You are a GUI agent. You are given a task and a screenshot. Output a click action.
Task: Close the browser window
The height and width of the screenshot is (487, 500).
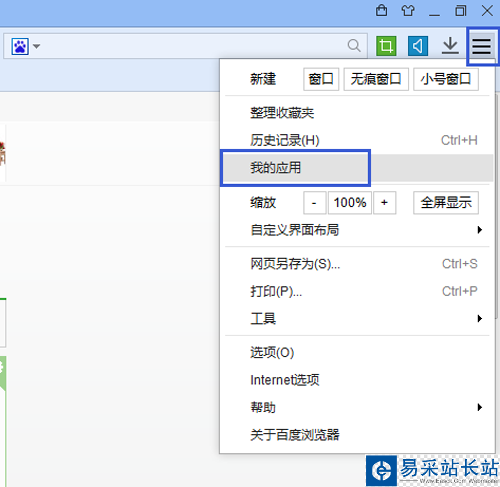[x=487, y=11]
